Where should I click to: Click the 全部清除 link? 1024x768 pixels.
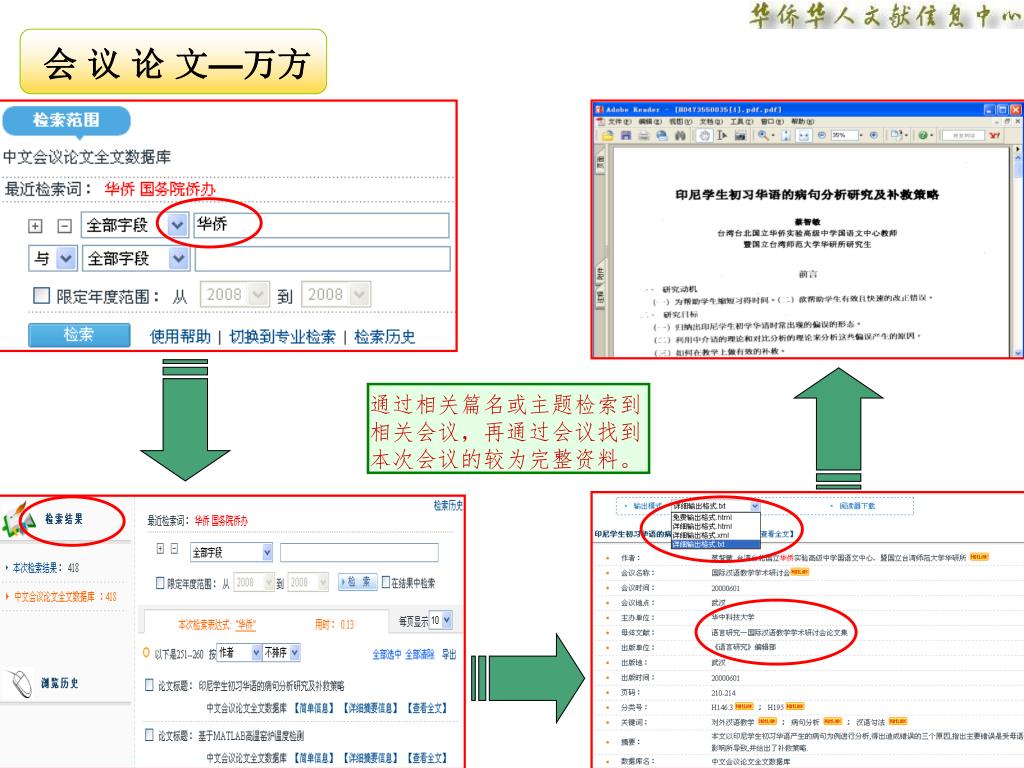[x=419, y=654]
